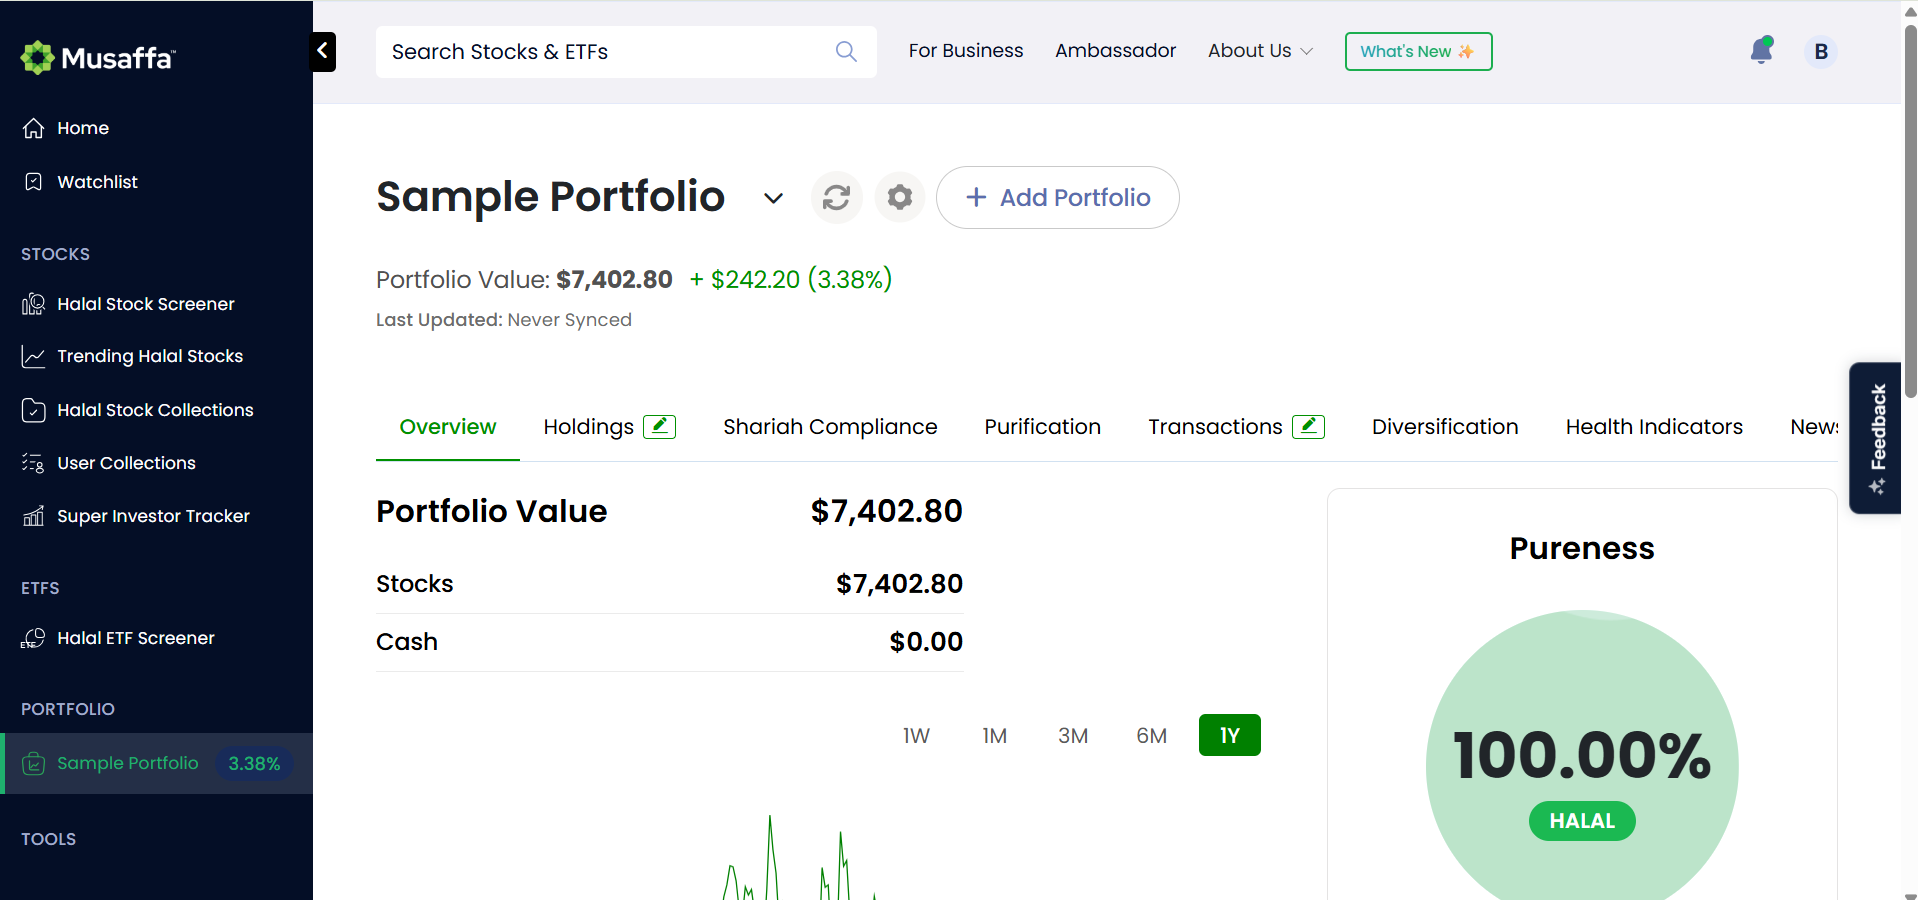Click the search magnifier icon

pos(846,51)
